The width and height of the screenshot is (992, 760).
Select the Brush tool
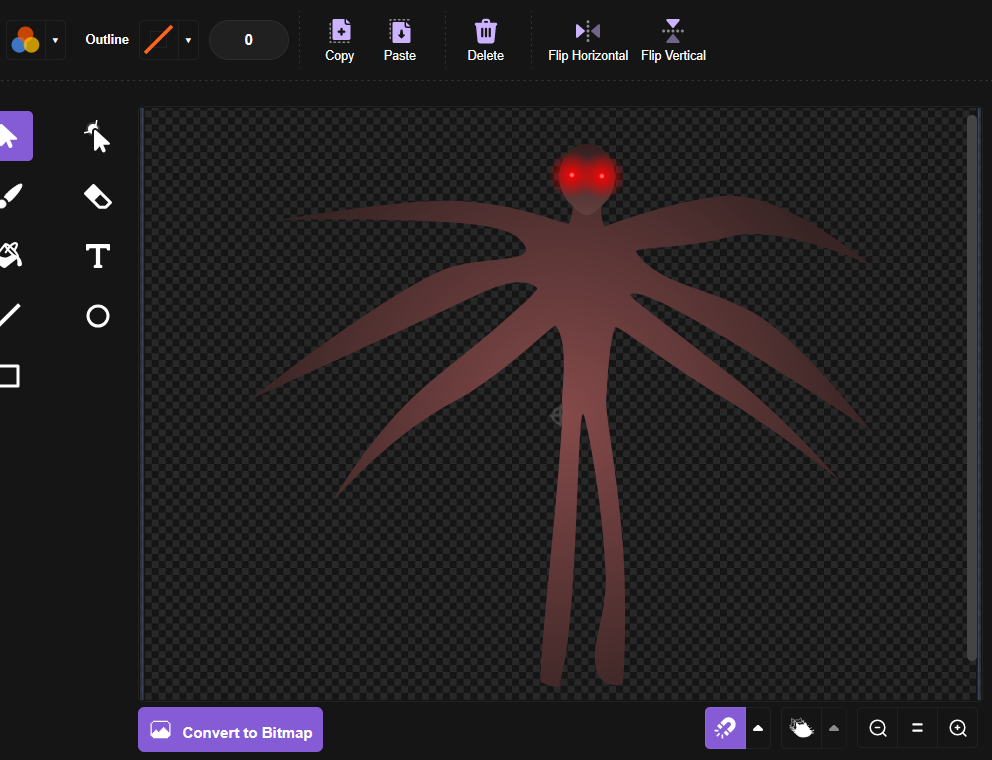(11, 196)
